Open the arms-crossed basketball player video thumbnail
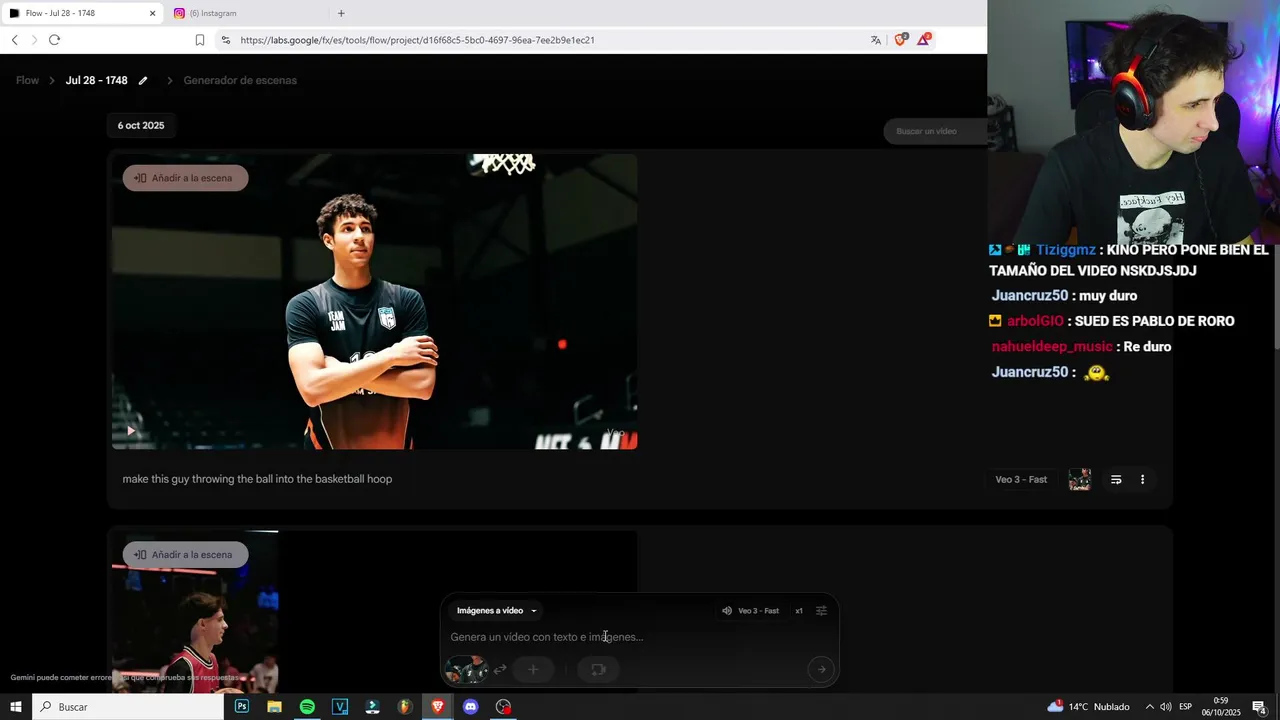The height and width of the screenshot is (720, 1280). 375,301
